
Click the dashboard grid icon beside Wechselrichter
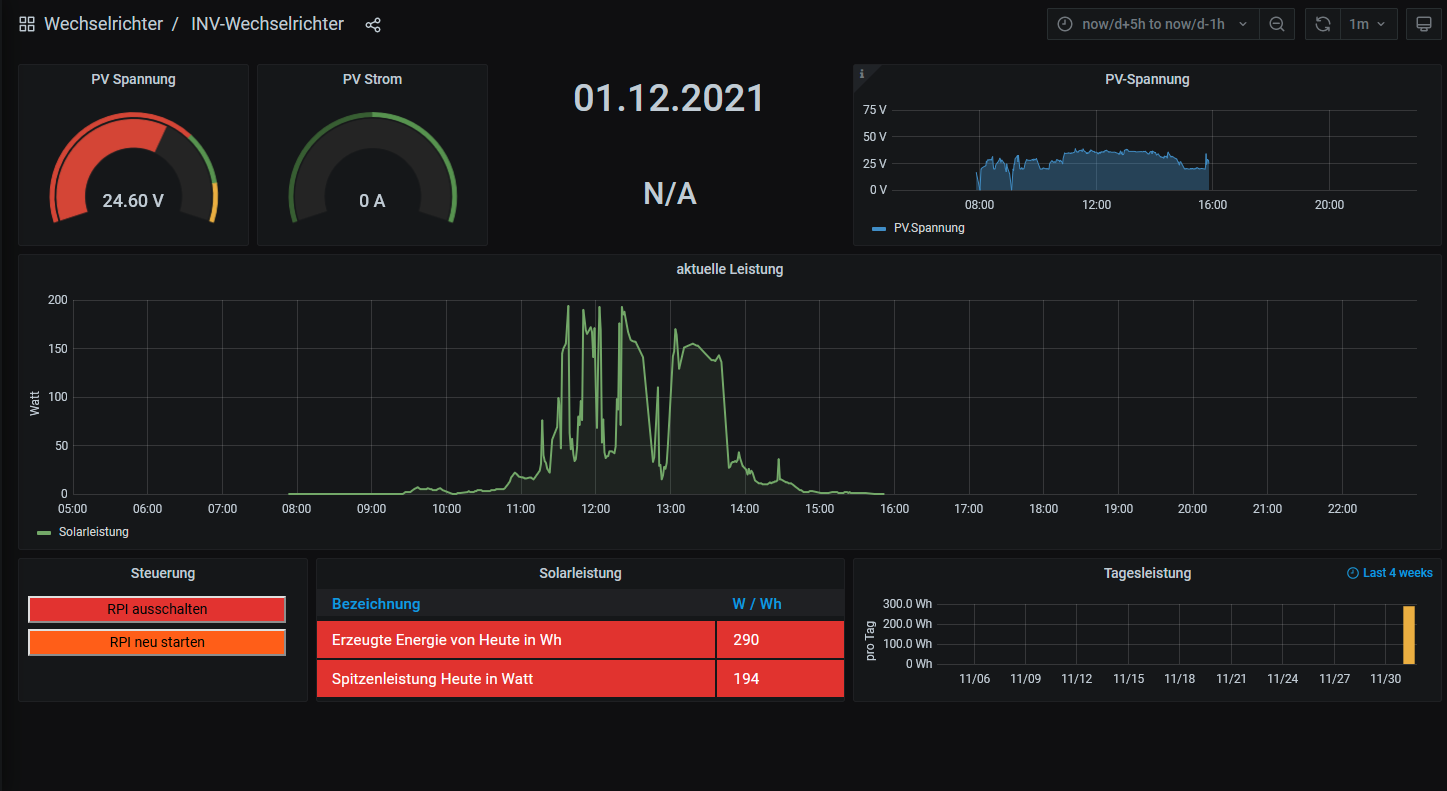[27, 24]
